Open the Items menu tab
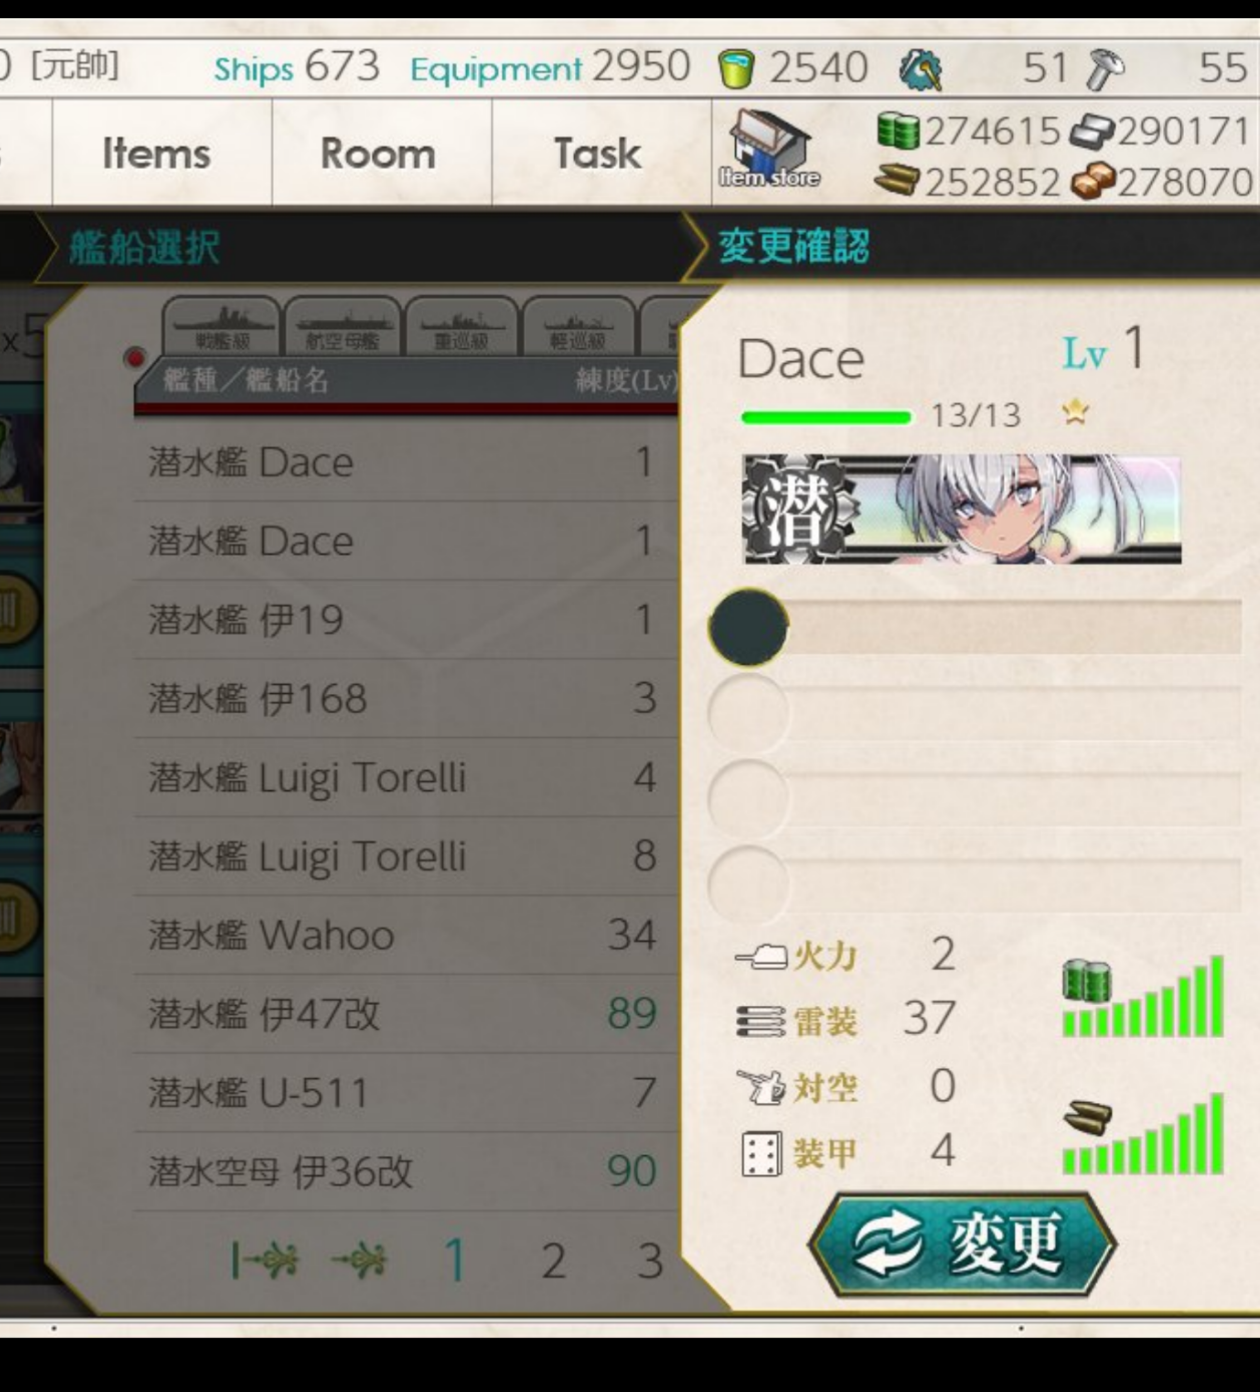 [157, 153]
